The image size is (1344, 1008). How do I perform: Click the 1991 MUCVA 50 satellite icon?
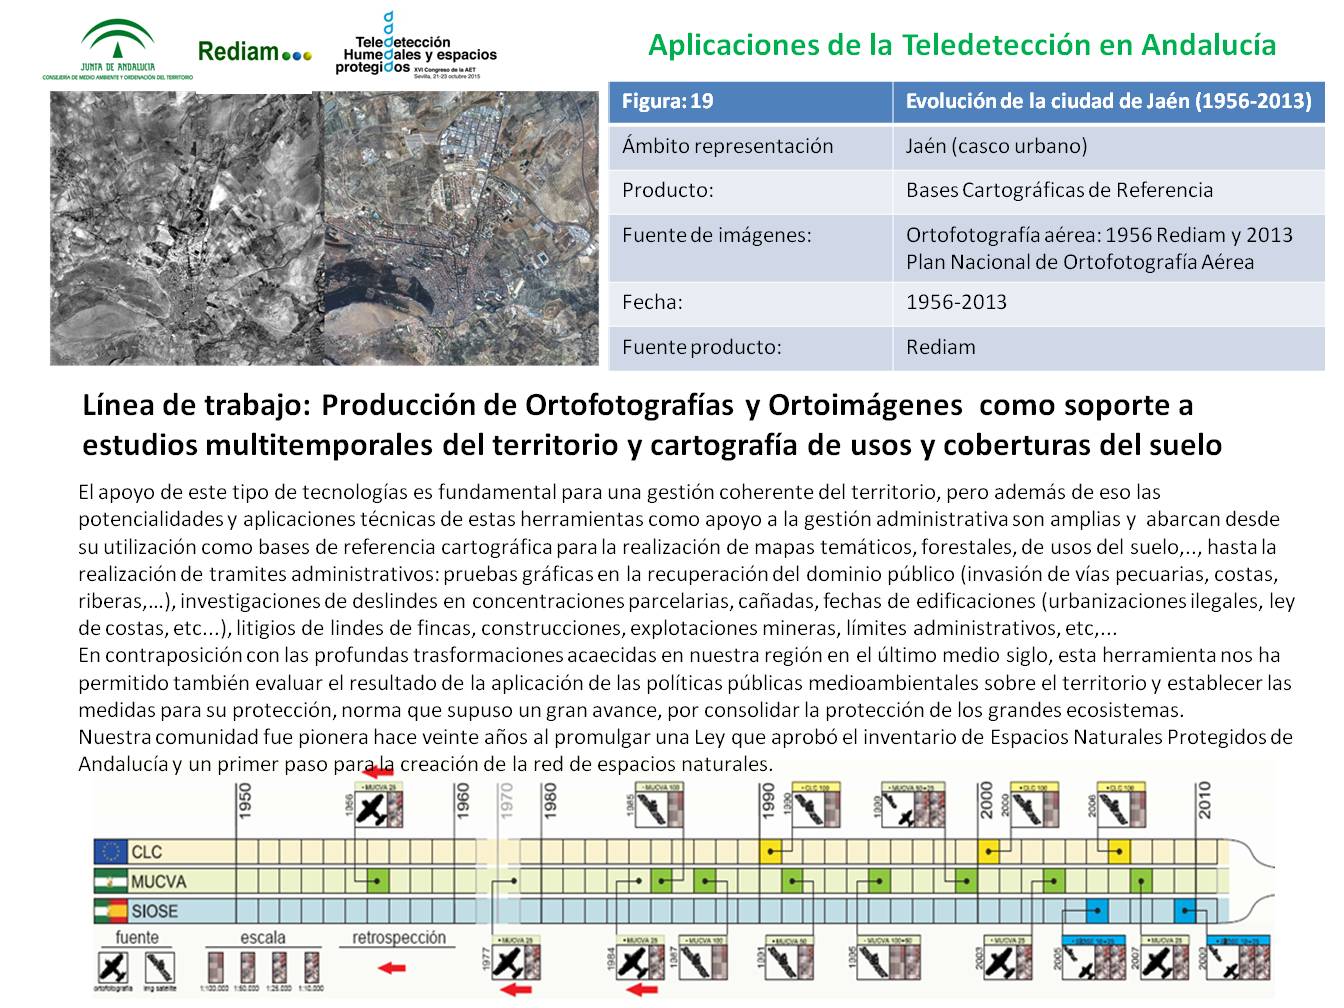coord(789,958)
